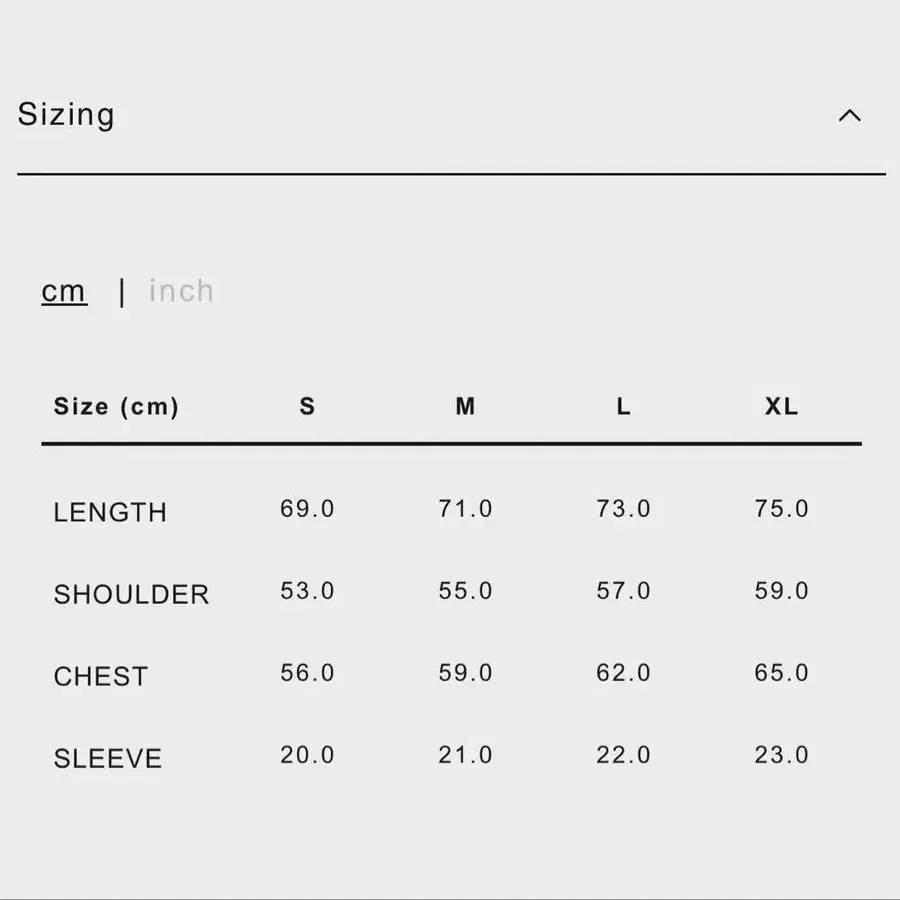Select the SHOULDER row label

coord(131,594)
